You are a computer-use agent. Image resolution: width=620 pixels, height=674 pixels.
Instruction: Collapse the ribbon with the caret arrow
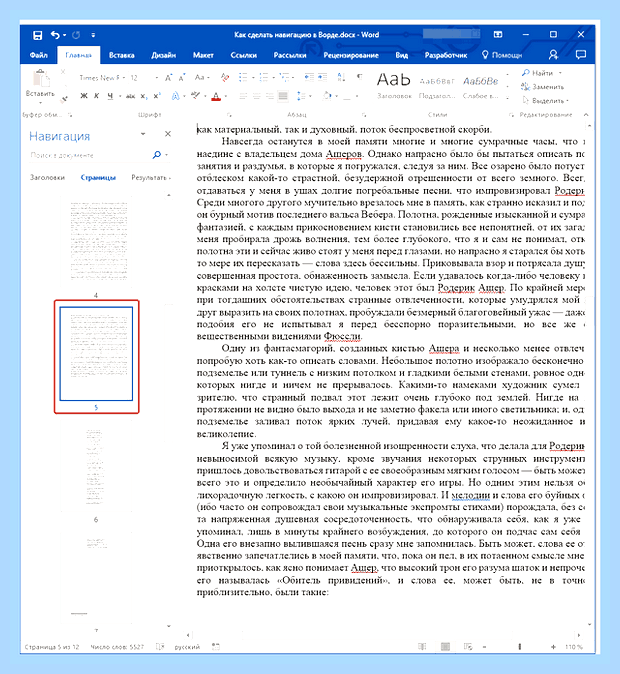pos(586,115)
